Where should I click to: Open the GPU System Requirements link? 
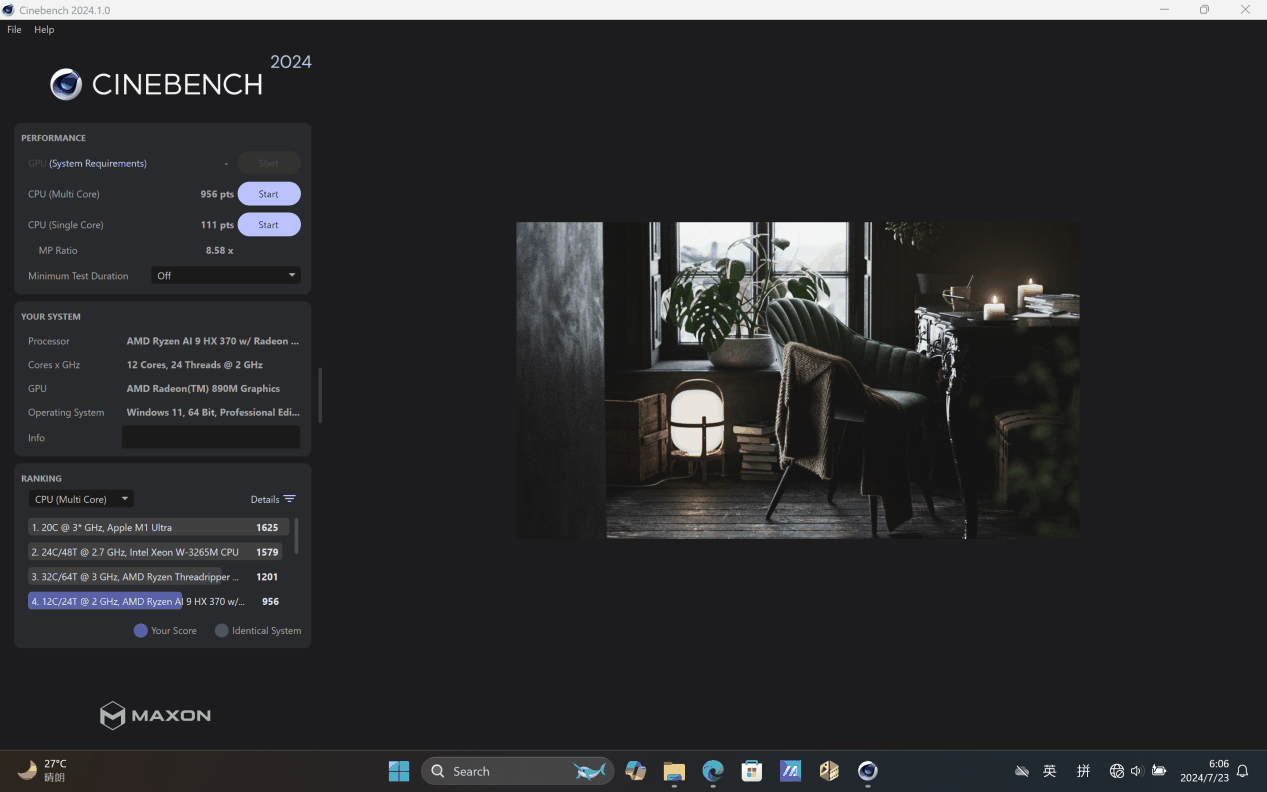(98, 163)
